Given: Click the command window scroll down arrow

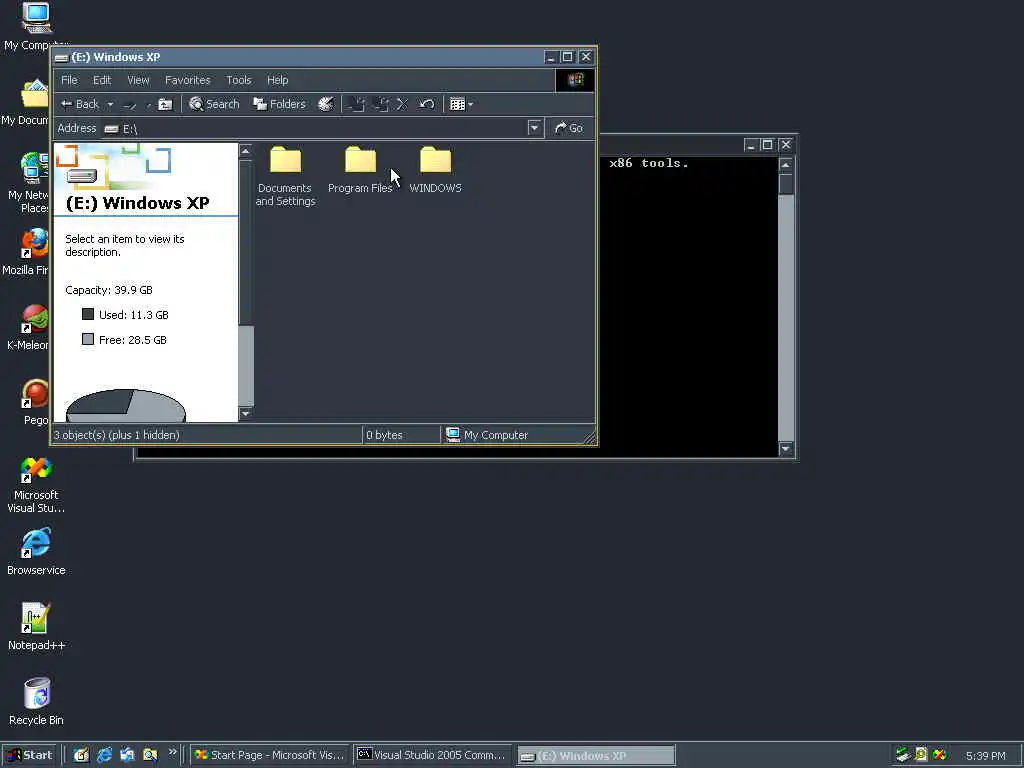Looking at the screenshot, I should pos(786,449).
